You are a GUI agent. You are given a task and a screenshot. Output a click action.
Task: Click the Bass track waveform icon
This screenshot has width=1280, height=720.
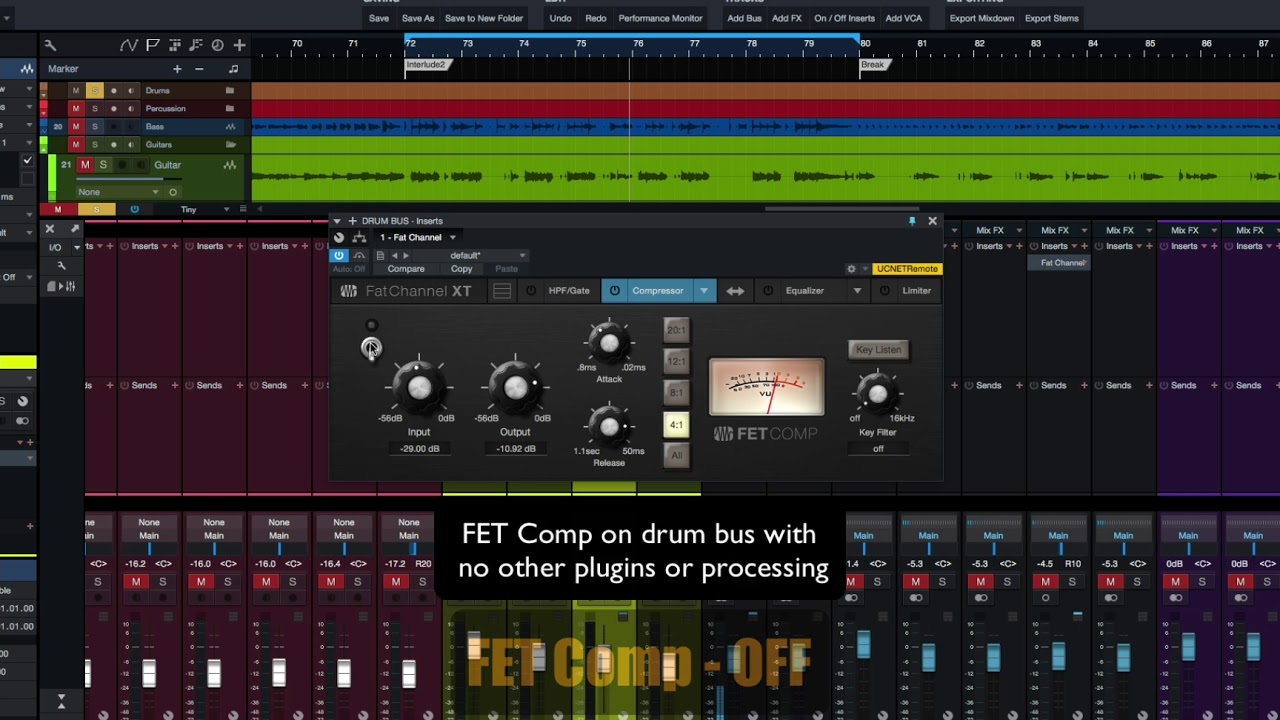231,127
